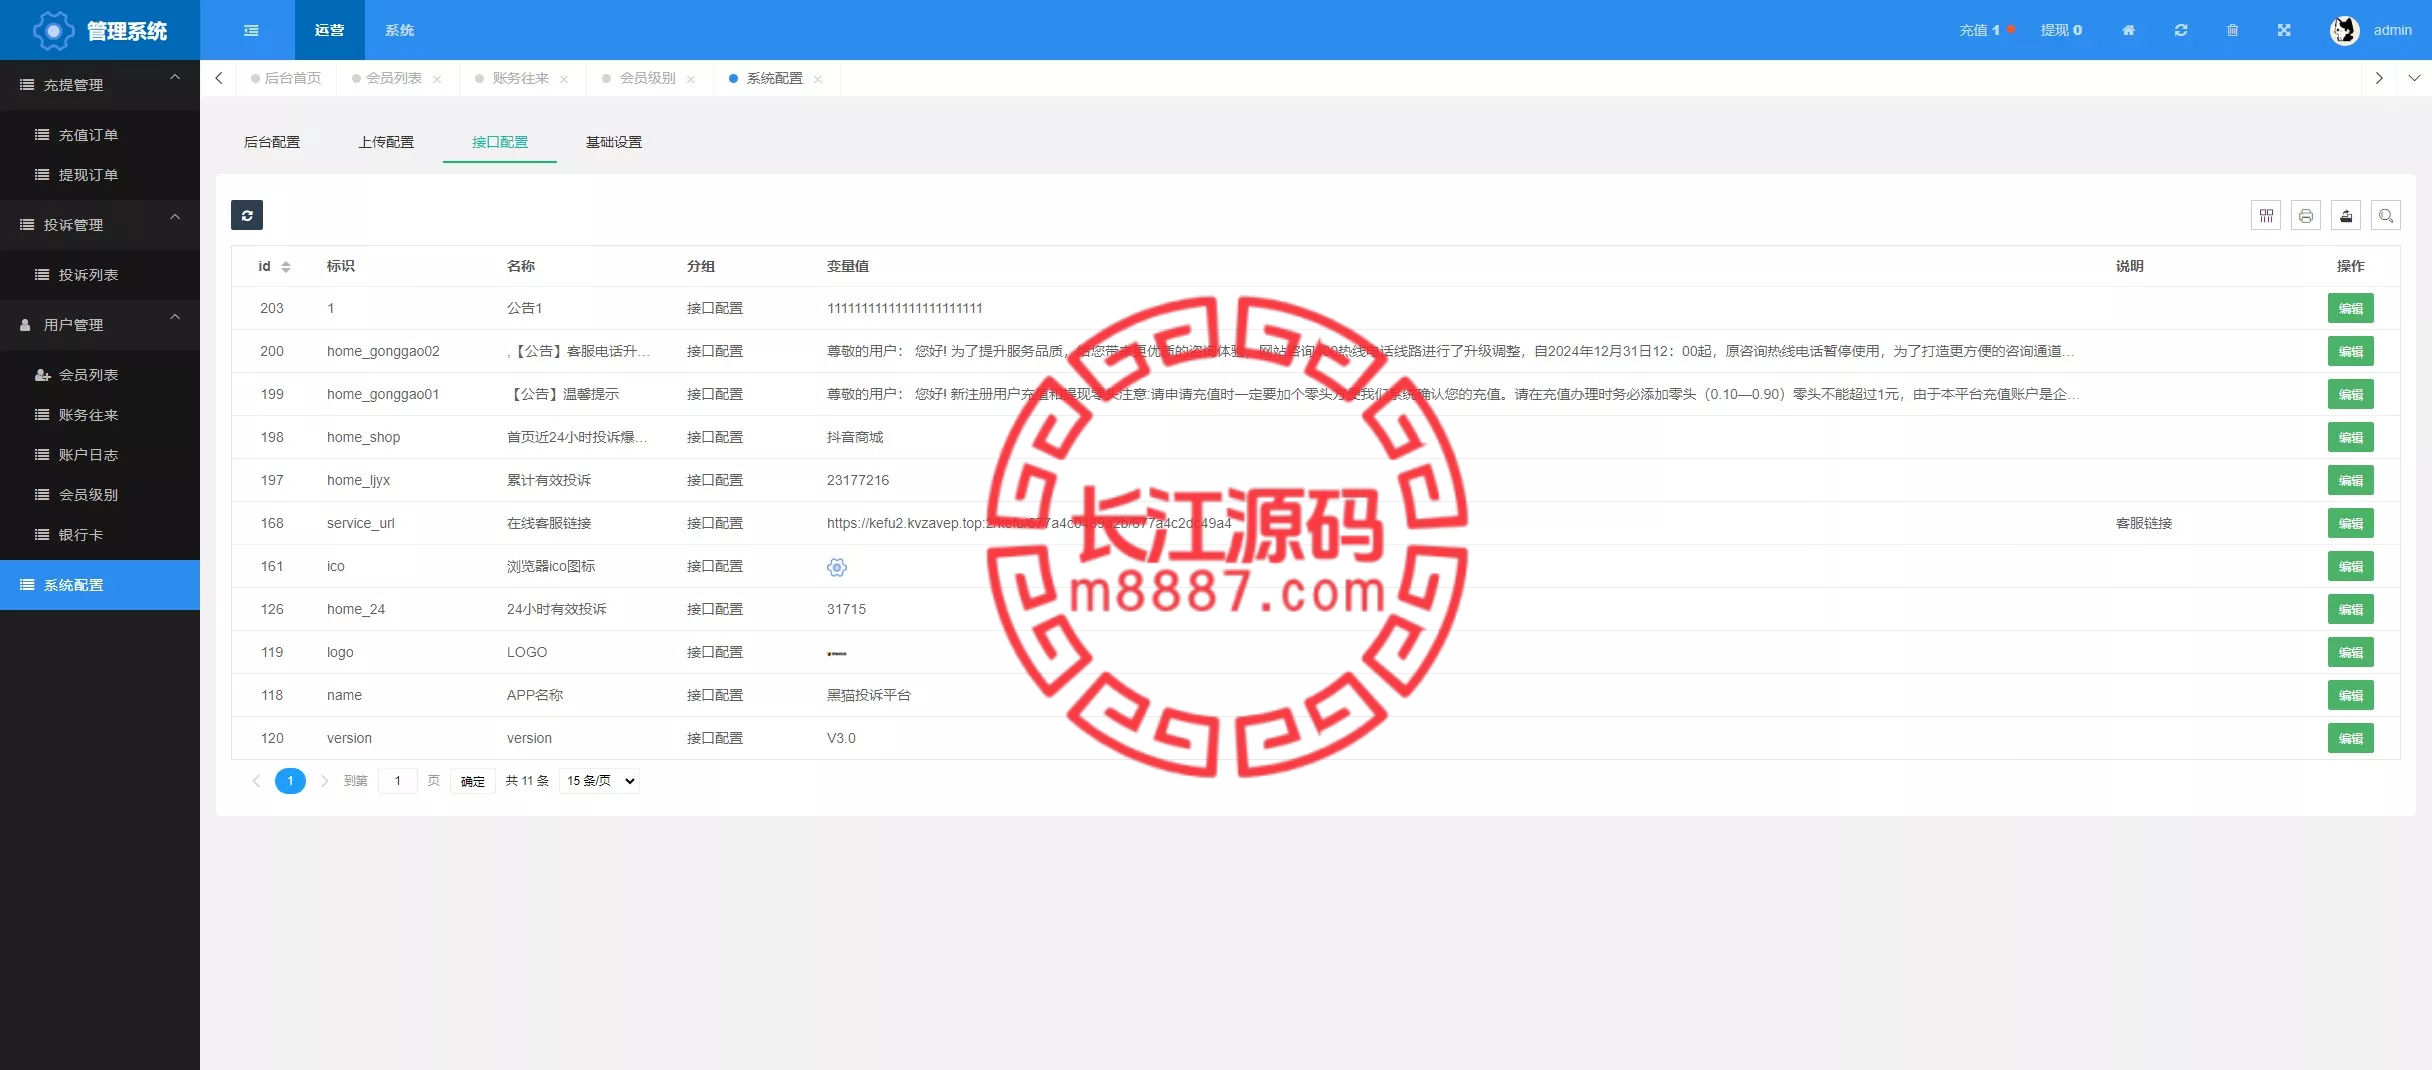Select the 接口配置 tab
This screenshot has width=2432, height=1070.
(500, 142)
